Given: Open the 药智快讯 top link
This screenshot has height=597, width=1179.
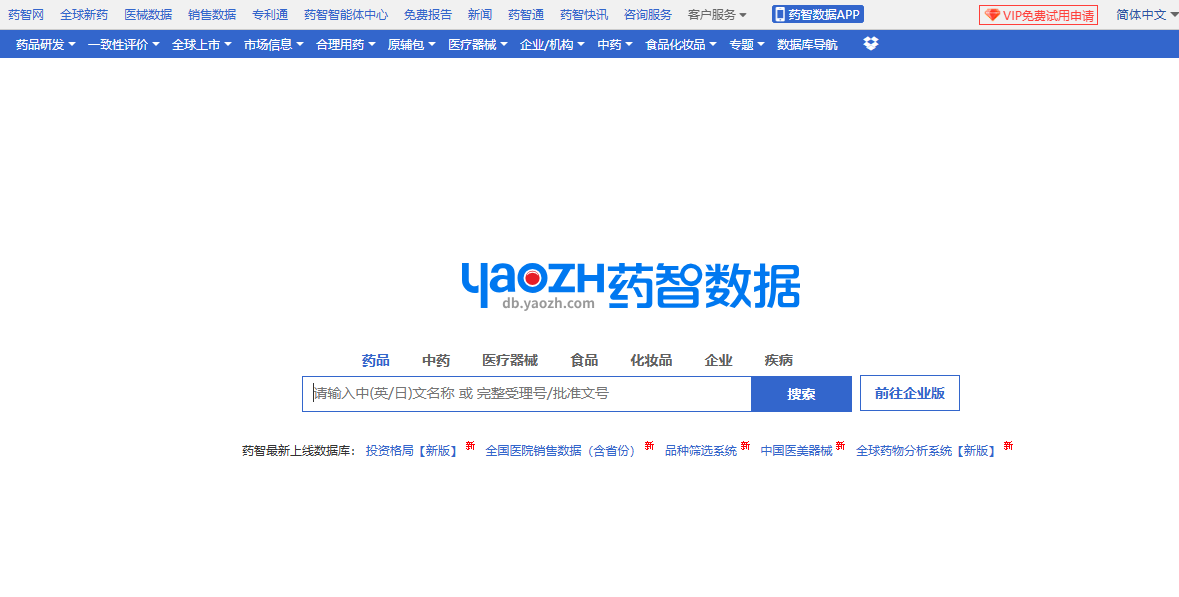Looking at the screenshot, I should click(x=584, y=15).
